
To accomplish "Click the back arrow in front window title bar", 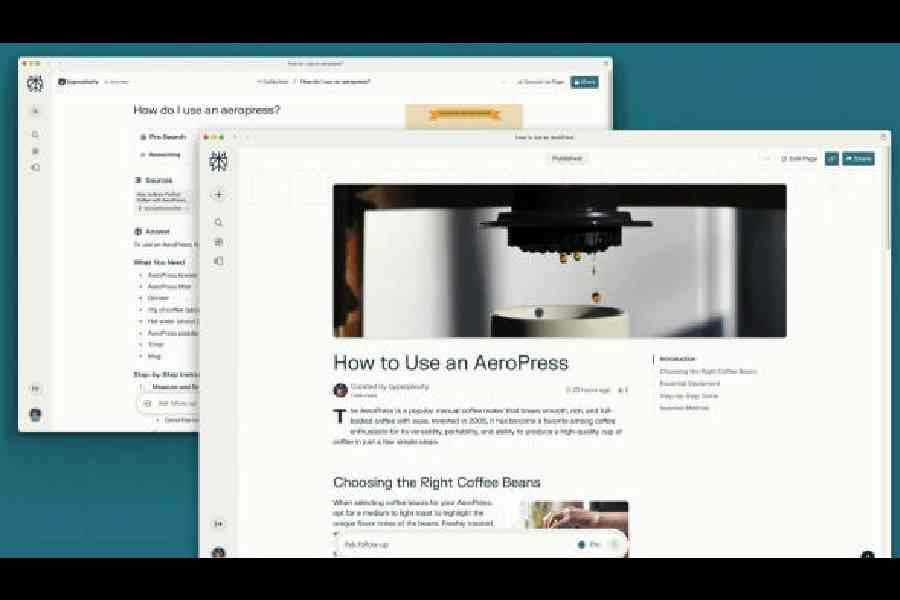I will (x=235, y=138).
